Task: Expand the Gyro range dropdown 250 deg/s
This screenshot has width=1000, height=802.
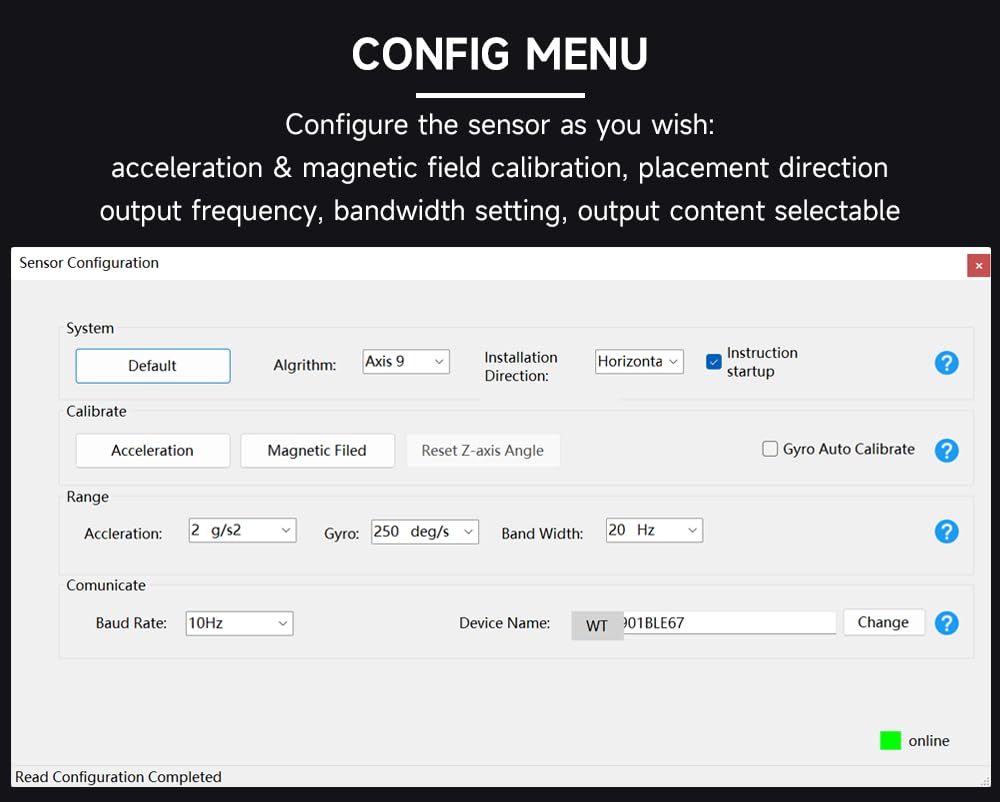Action: click(425, 532)
